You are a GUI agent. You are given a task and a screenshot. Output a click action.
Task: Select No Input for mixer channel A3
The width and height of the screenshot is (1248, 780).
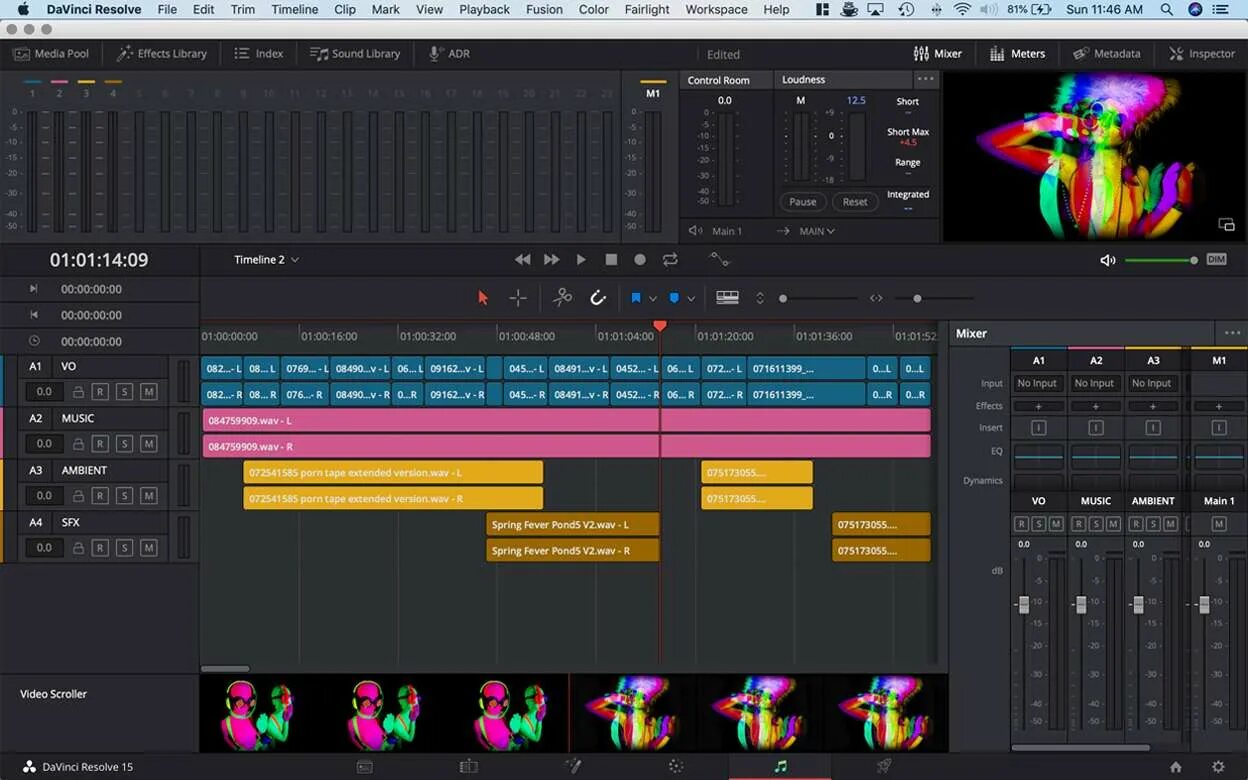pyautogui.click(x=1152, y=383)
